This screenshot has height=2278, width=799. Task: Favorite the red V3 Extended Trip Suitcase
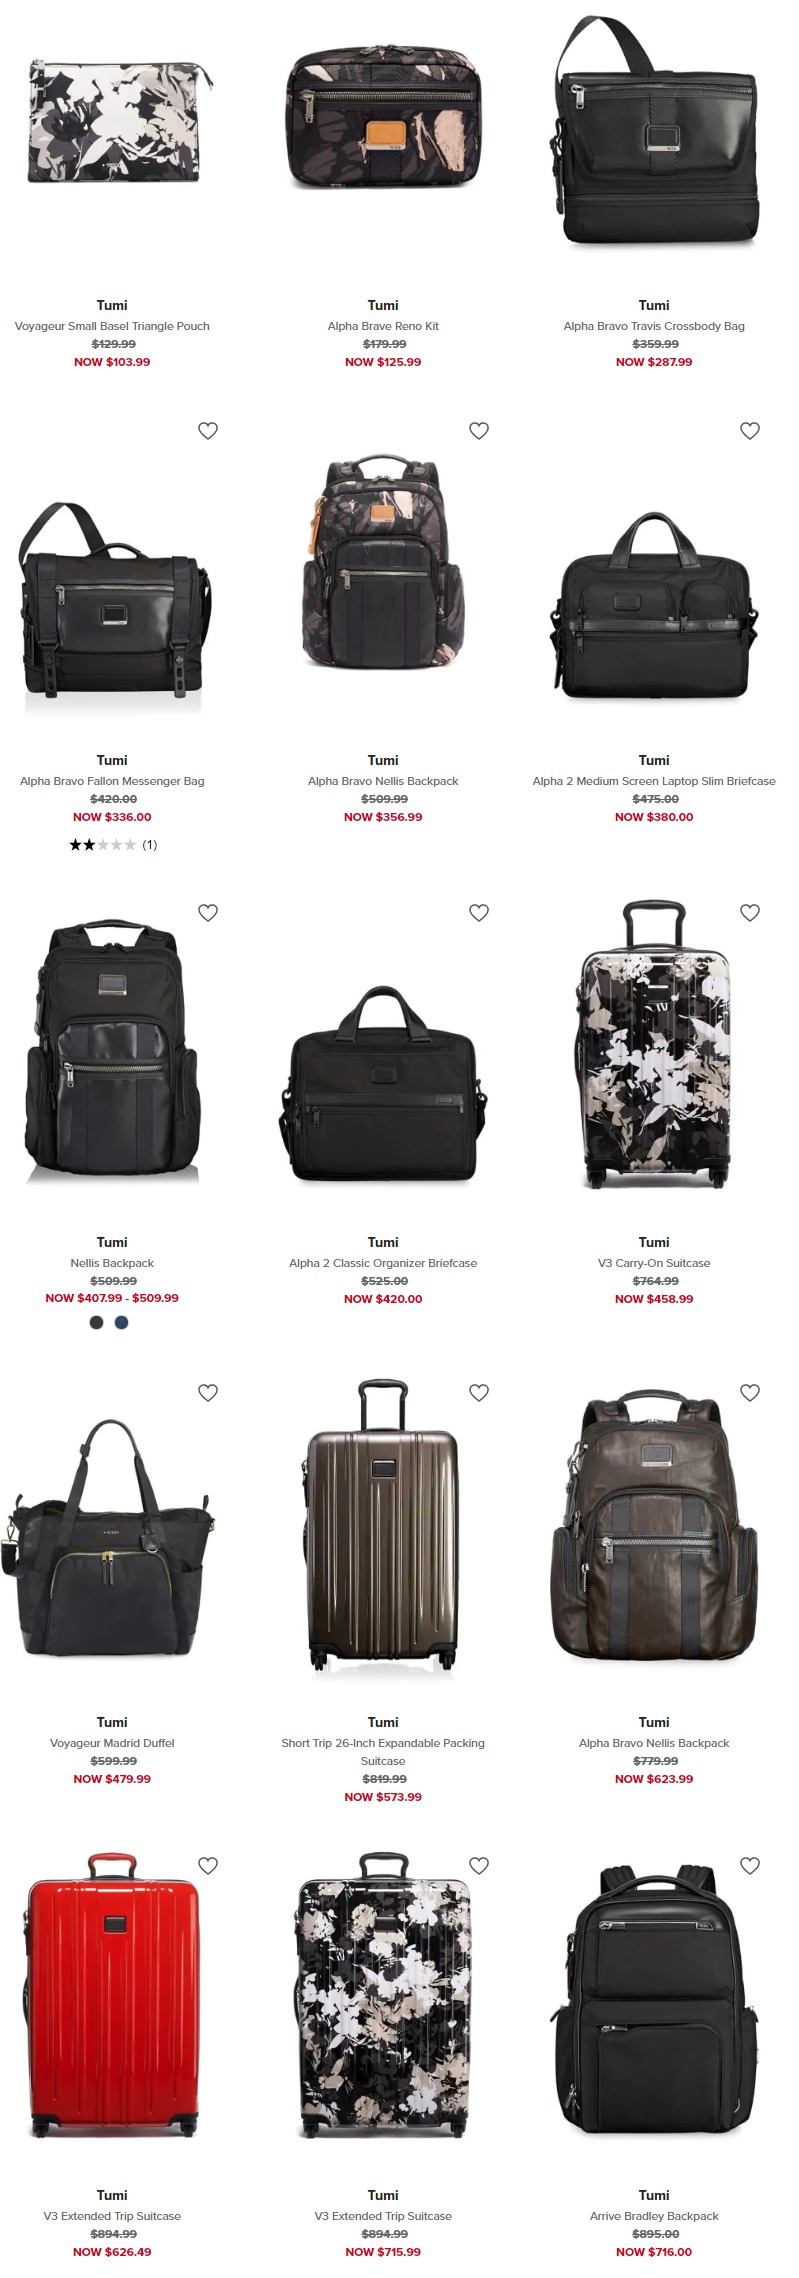point(208,1866)
